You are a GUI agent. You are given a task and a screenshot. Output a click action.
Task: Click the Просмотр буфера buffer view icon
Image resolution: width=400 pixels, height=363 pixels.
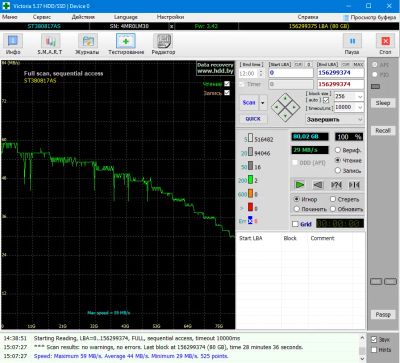(x=346, y=17)
